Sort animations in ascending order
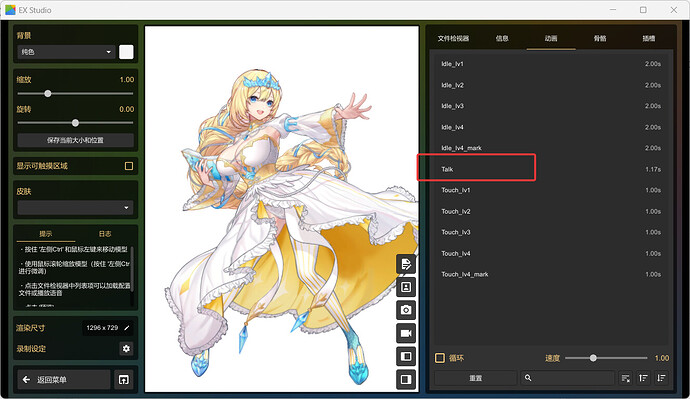The image size is (690, 399). (643, 378)
